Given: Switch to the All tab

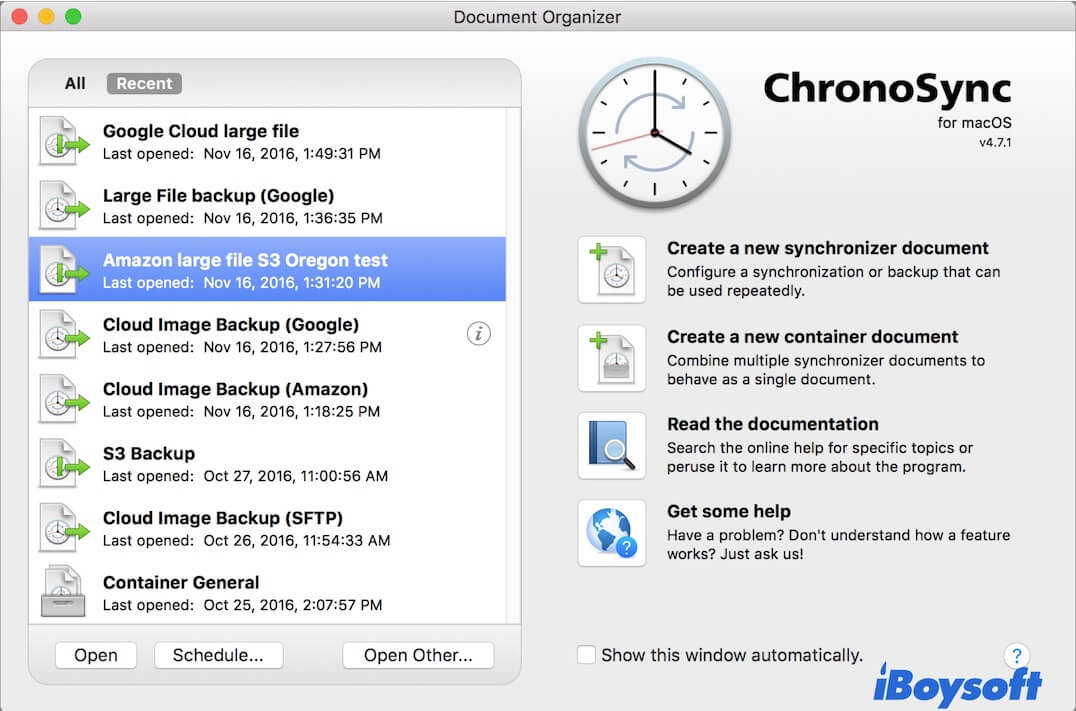Looking at the screenshot, I should 75,84.
